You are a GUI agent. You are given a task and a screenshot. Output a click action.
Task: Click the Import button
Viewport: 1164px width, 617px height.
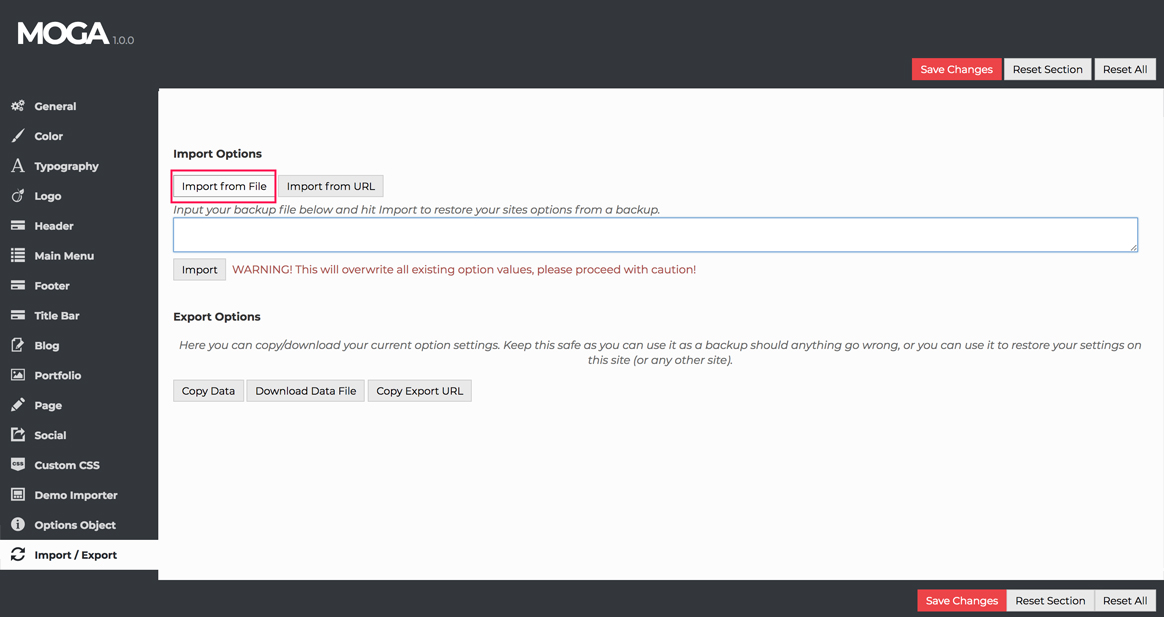[200, 270]
